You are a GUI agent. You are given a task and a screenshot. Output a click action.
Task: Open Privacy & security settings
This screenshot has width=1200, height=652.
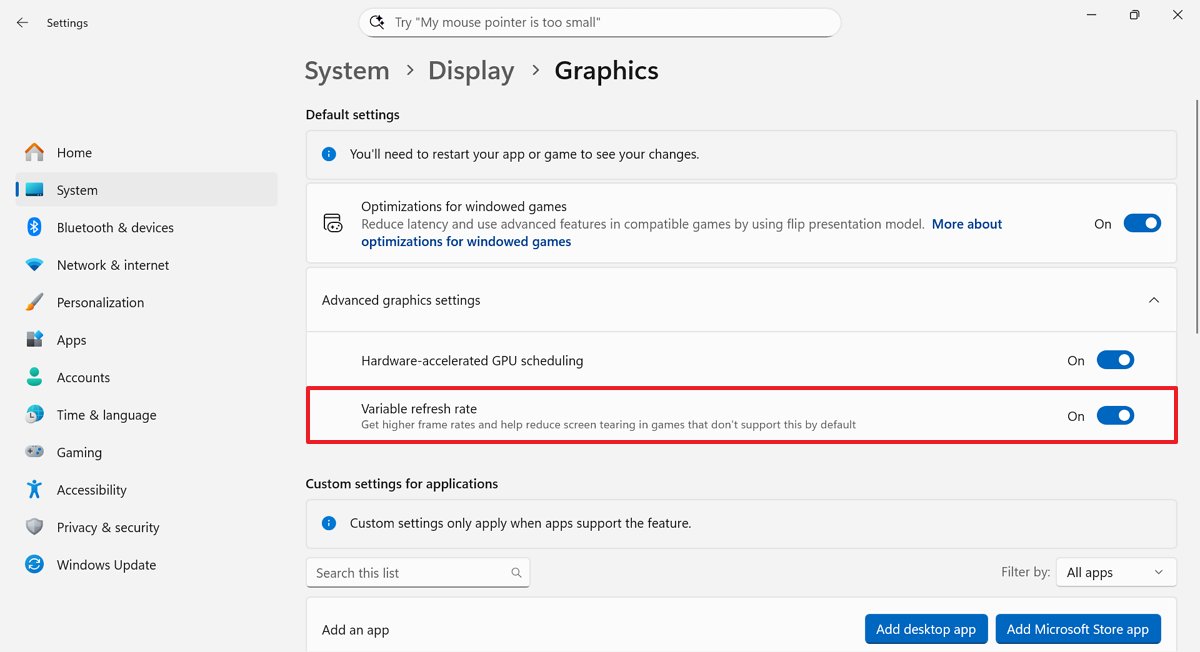point(33,527)
